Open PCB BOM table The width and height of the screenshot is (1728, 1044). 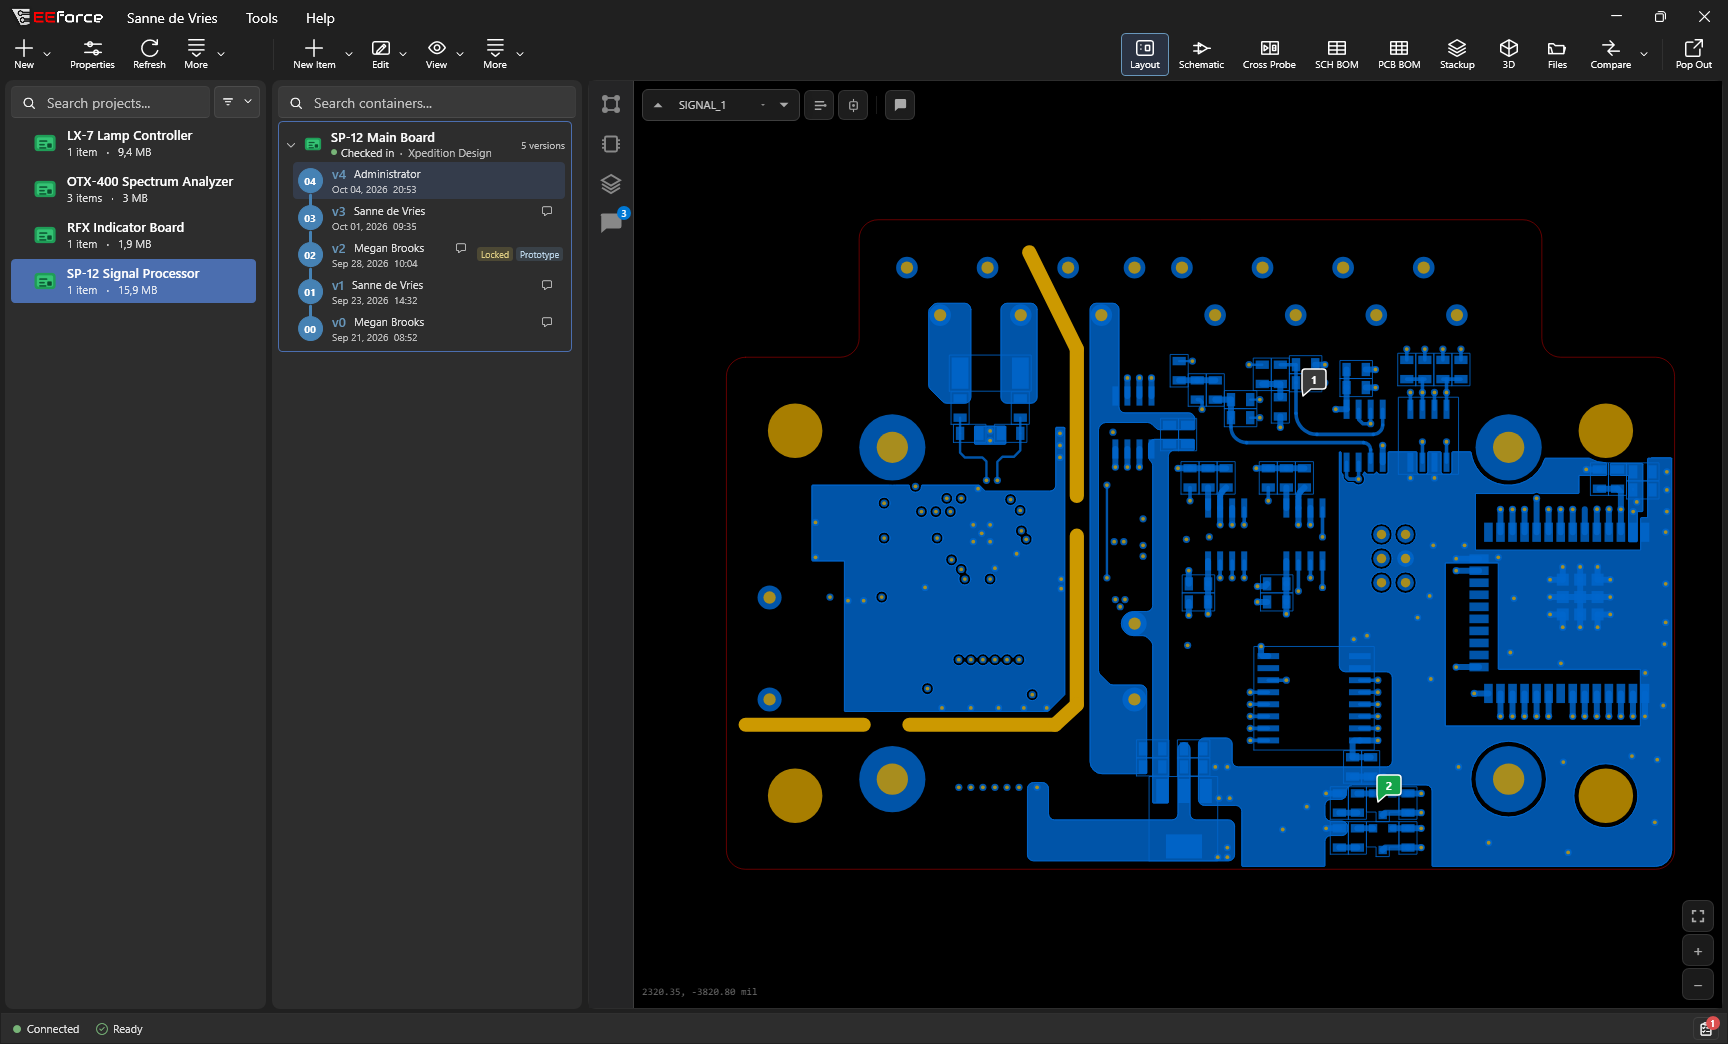coord(1399,54)
